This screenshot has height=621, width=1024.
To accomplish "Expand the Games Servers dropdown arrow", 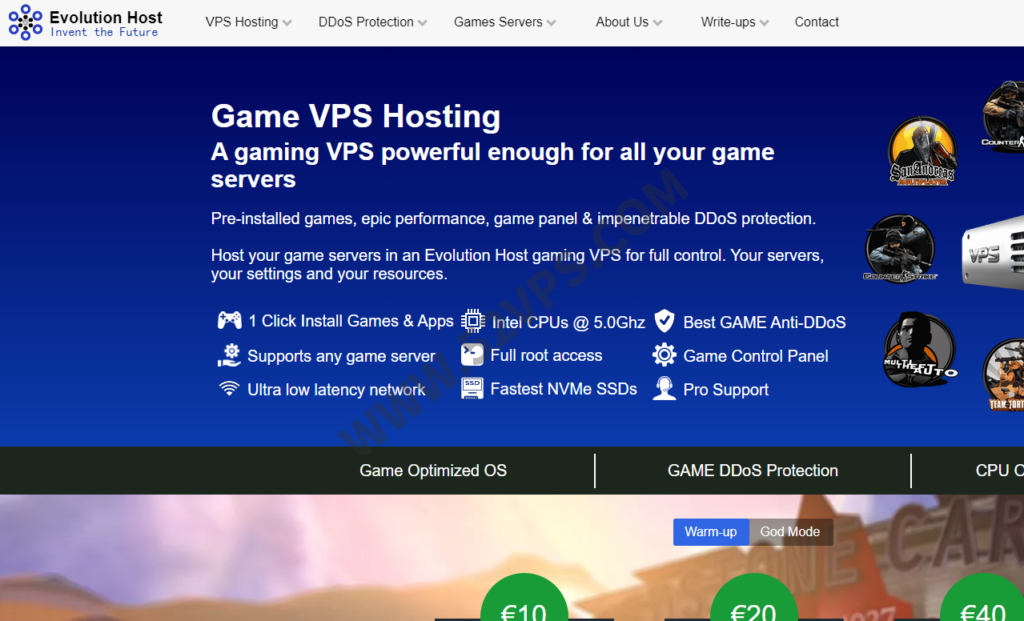I will coord(551,23).
